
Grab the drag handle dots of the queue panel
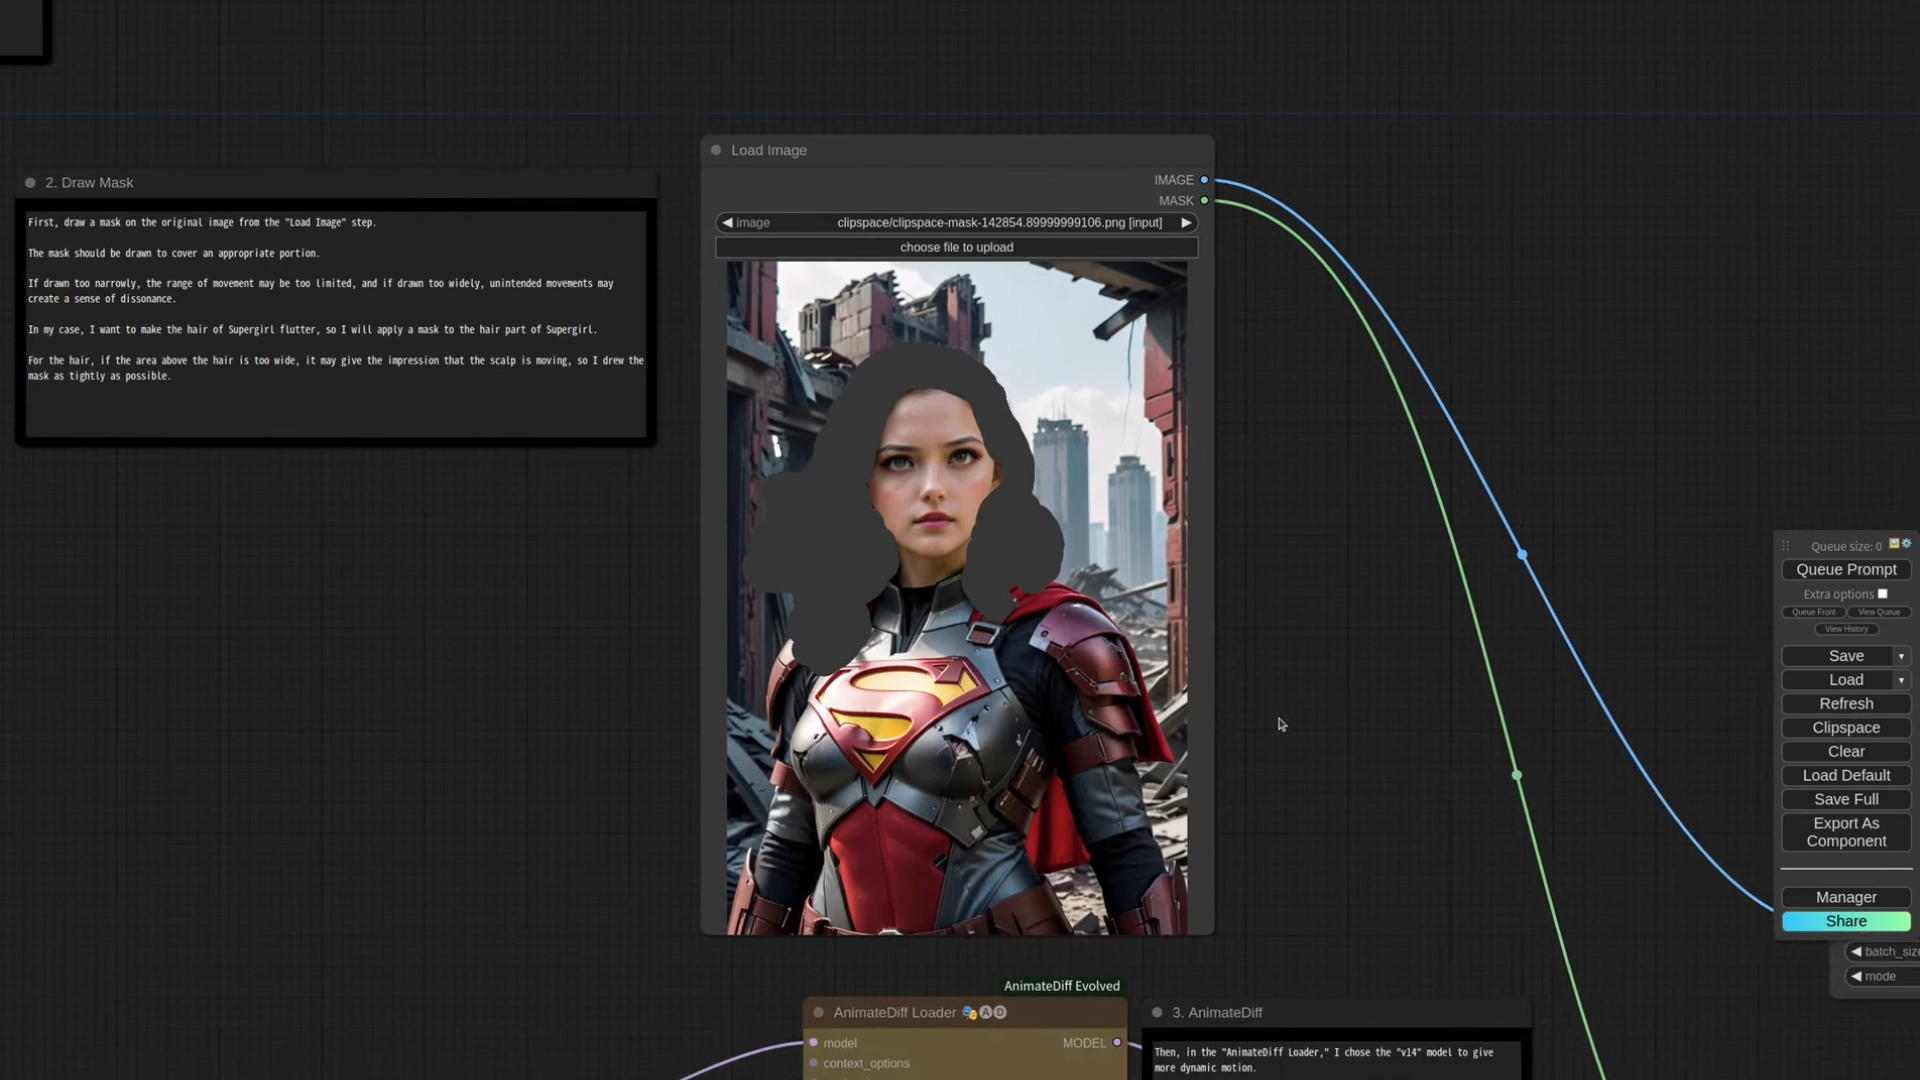point(1786,546)
